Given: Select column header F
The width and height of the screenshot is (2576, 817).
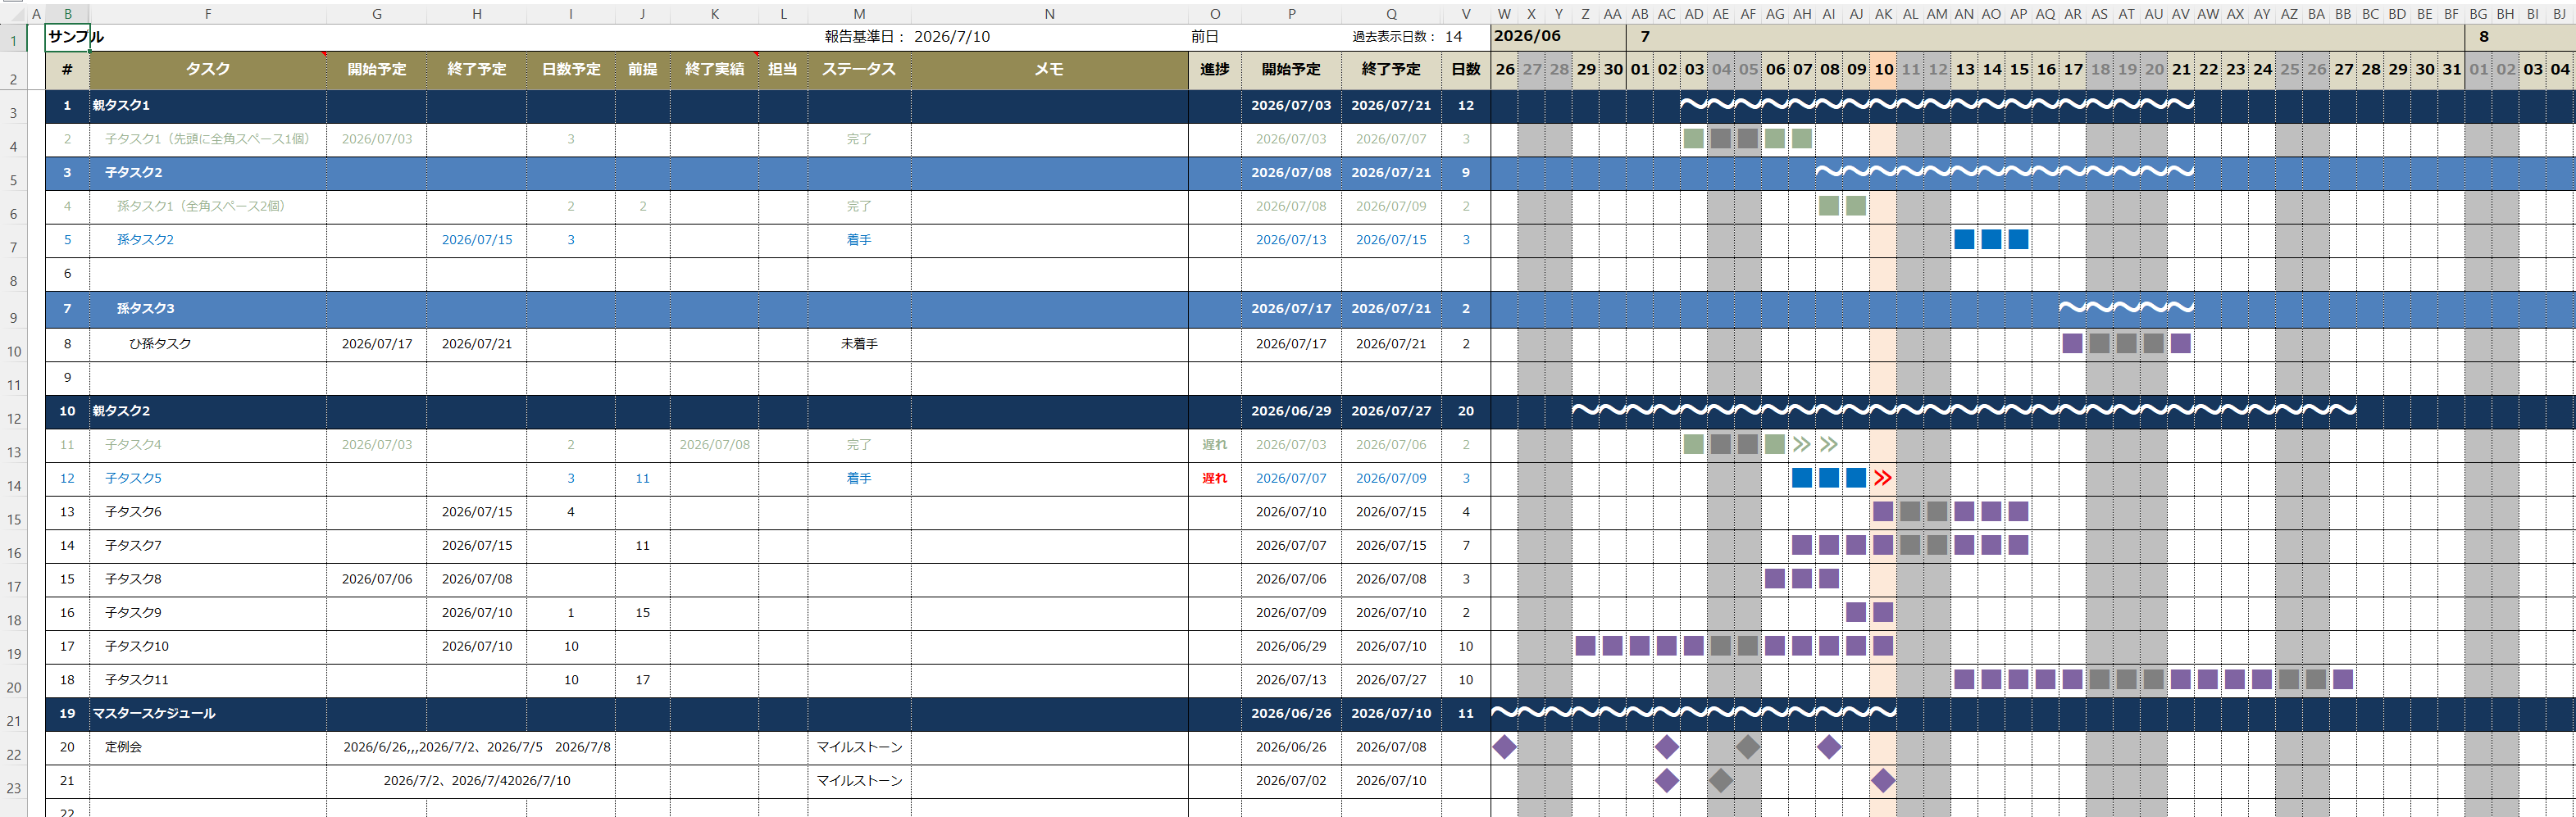Looking at the screenshot, I should coord(208,14).
